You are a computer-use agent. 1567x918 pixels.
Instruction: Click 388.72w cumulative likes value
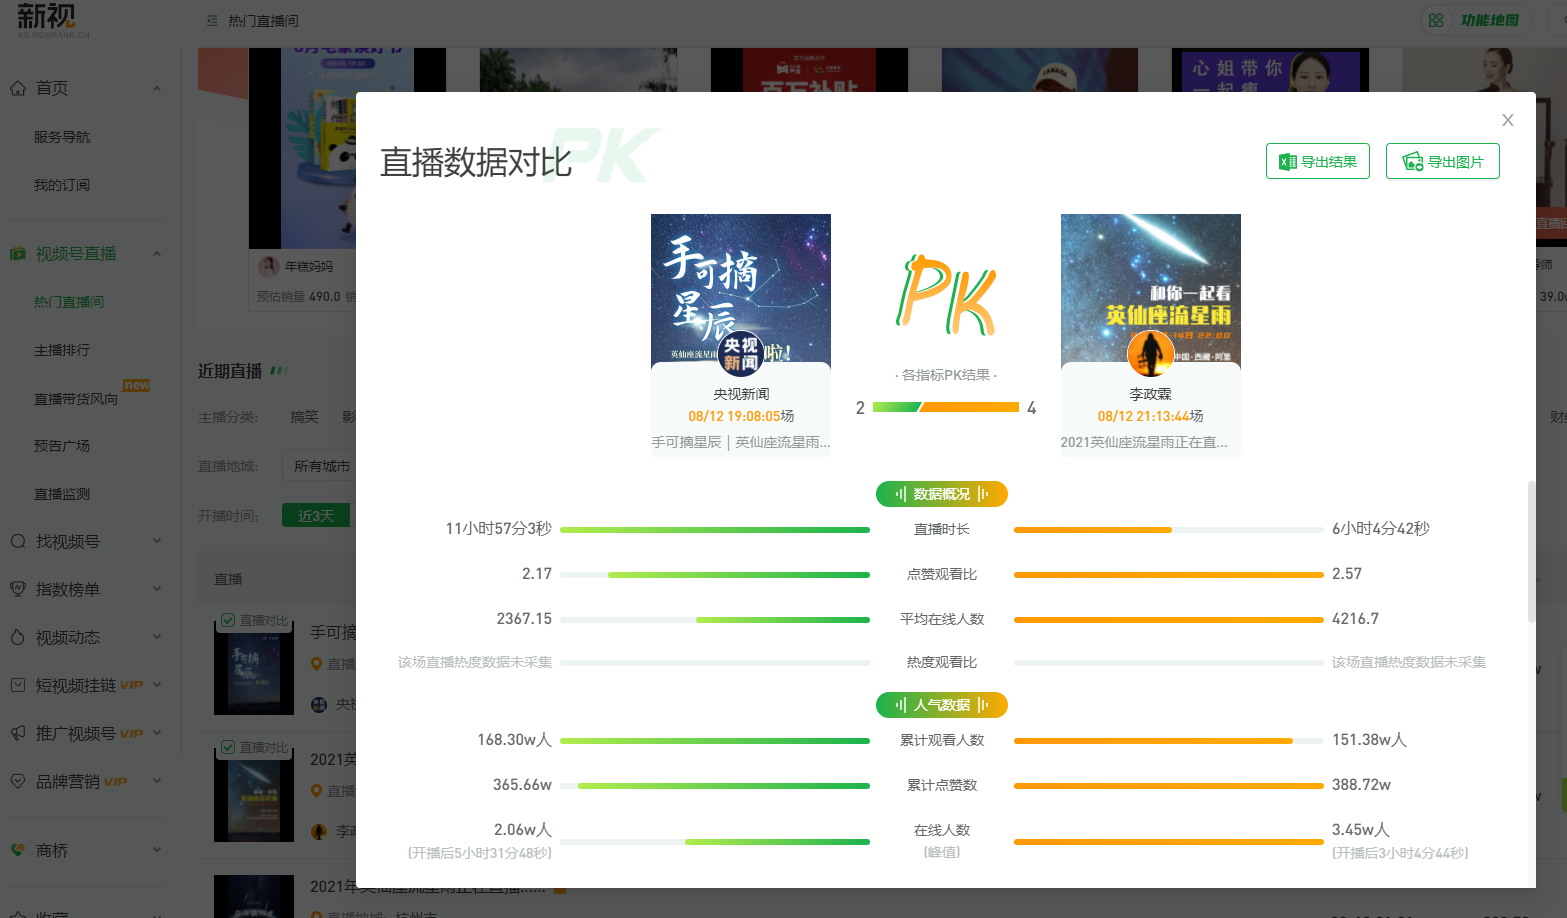pos(1361,785)
